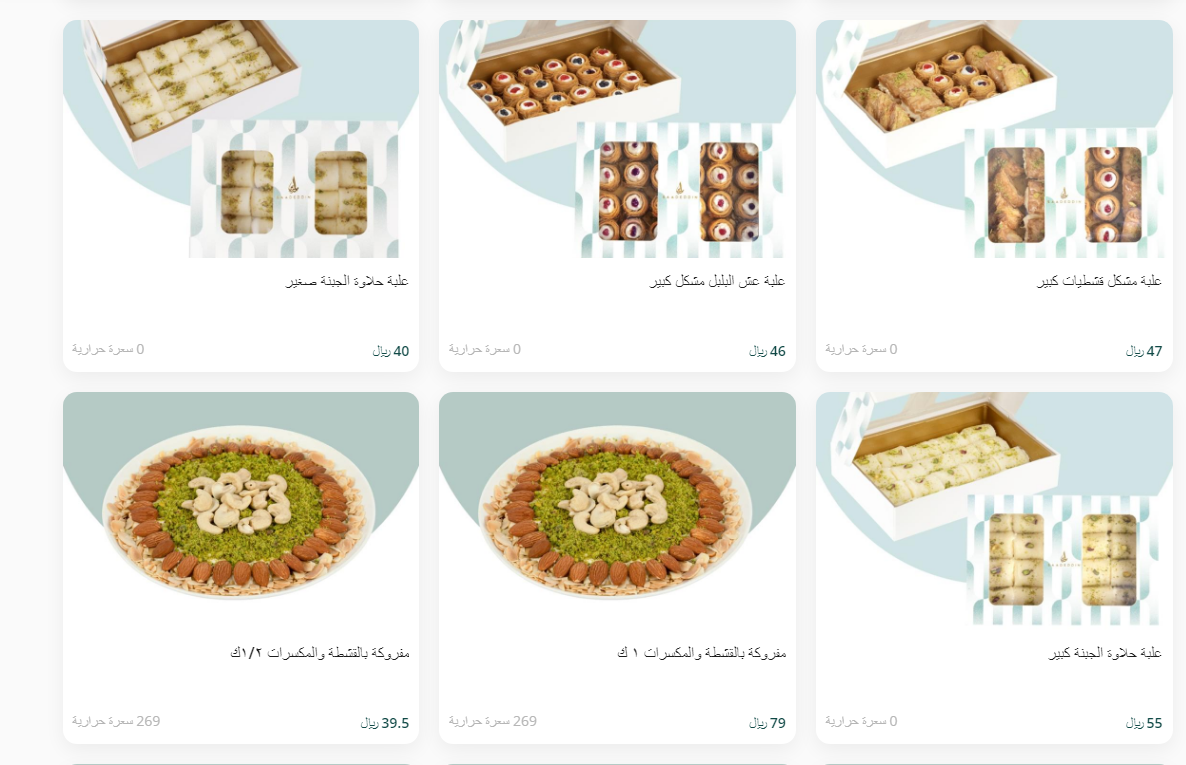Open the مفروكة بالقشطة والمكسرات ١ ك plate image
The width and height of the screenshot is (1186, 765).
(x=617, y=511)
